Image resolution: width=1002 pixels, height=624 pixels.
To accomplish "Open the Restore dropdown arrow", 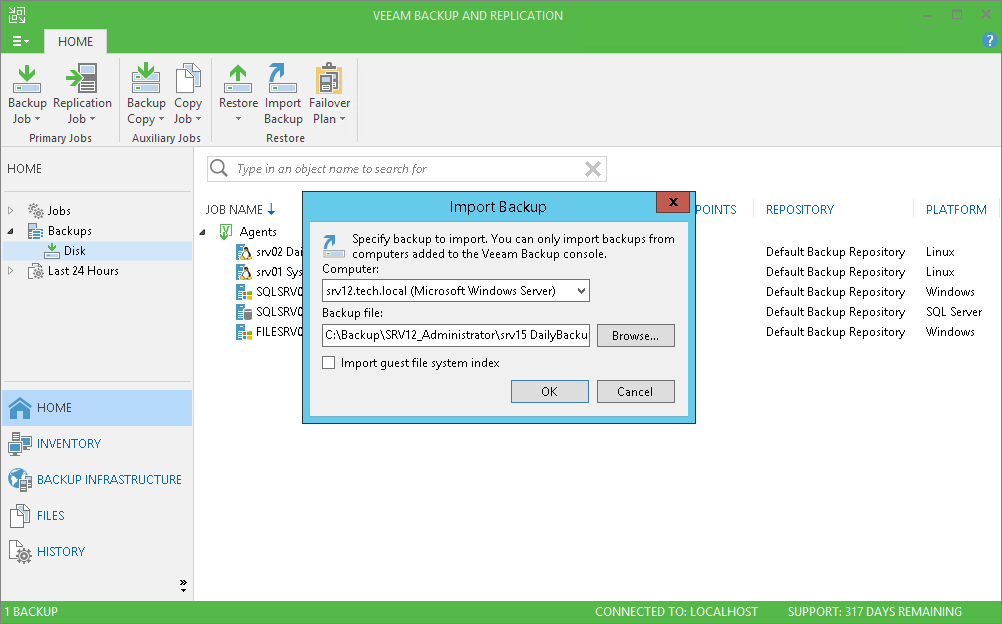I will coord(238,119).
